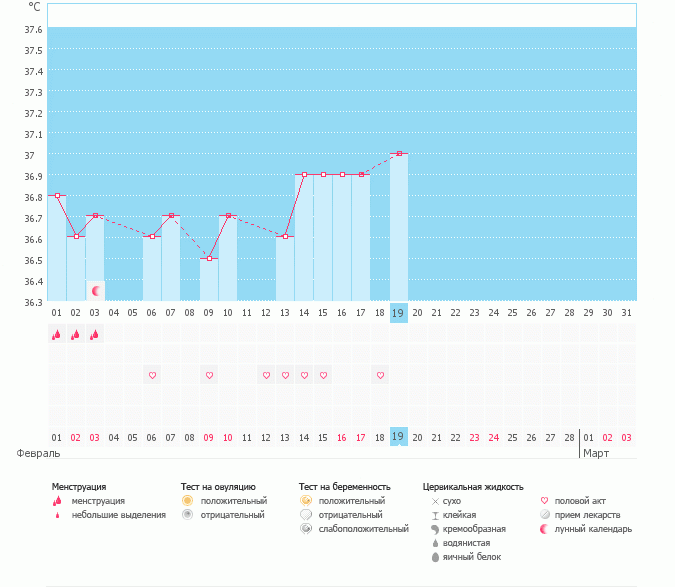Select the egg white cervical fluid legend icon

(435, 557)
